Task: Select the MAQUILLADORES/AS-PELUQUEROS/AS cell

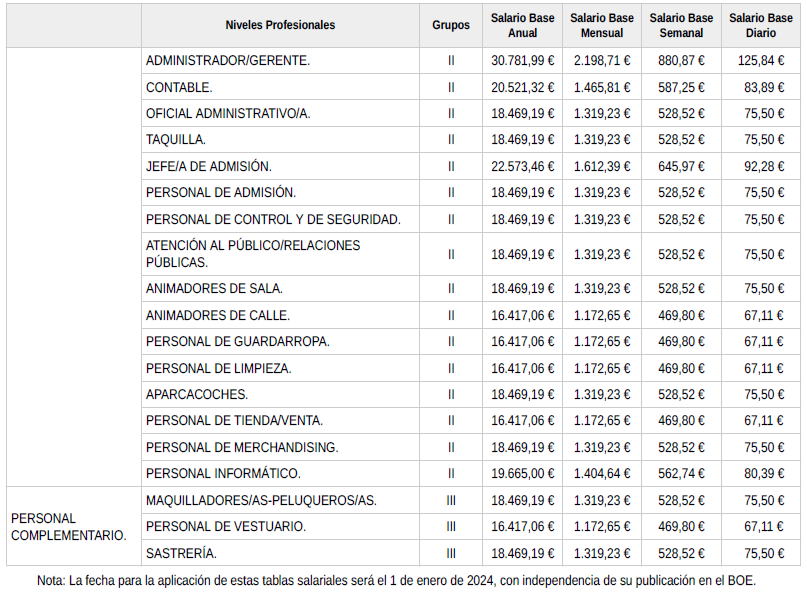Action: [x=261, y=500]
